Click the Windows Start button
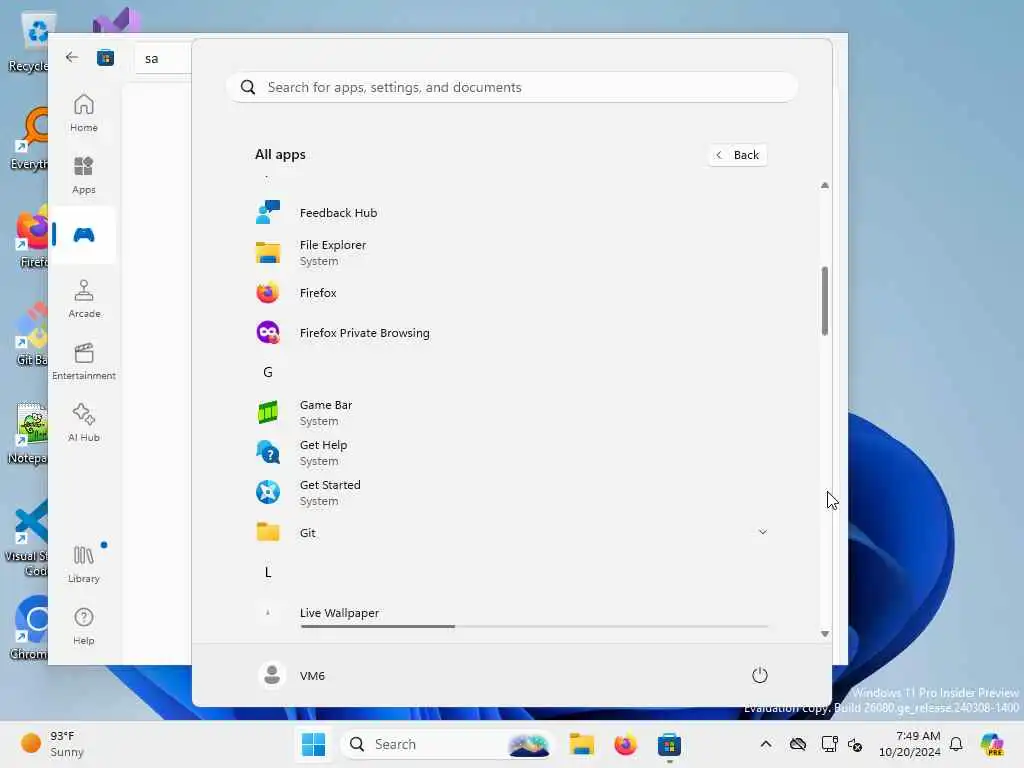1024x768 pixels. tap(313, 744)
